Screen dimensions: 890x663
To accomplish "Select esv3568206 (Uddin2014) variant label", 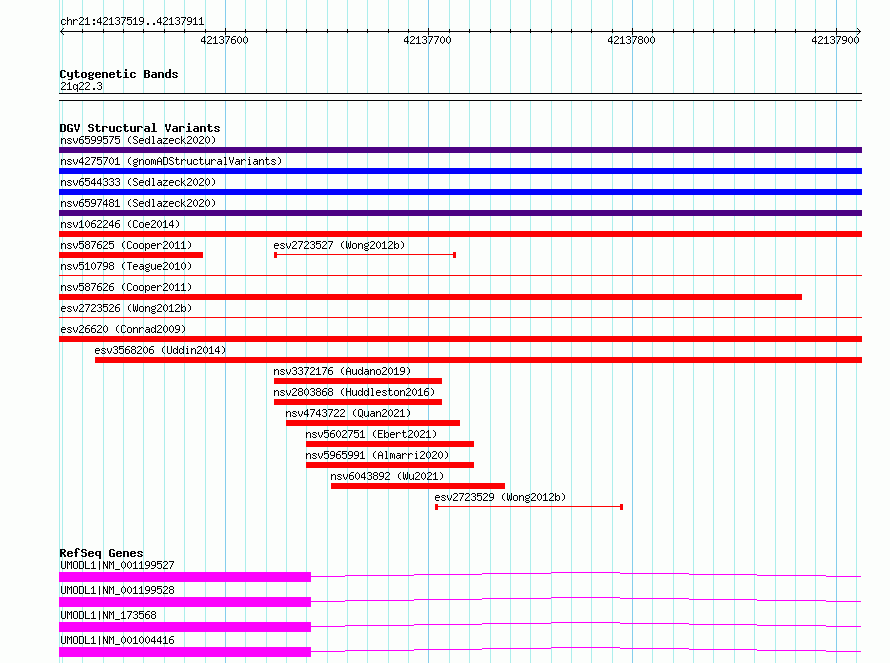I will point(160,350).
